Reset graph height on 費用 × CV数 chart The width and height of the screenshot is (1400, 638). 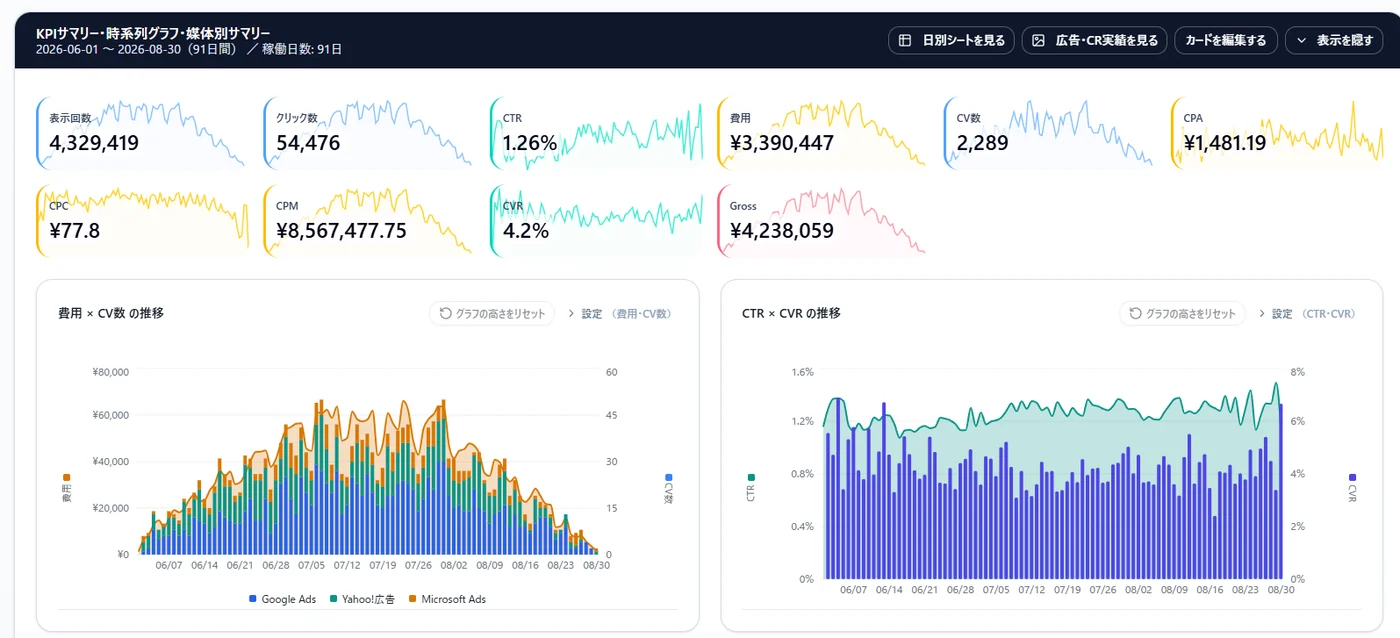coord(492,313)
